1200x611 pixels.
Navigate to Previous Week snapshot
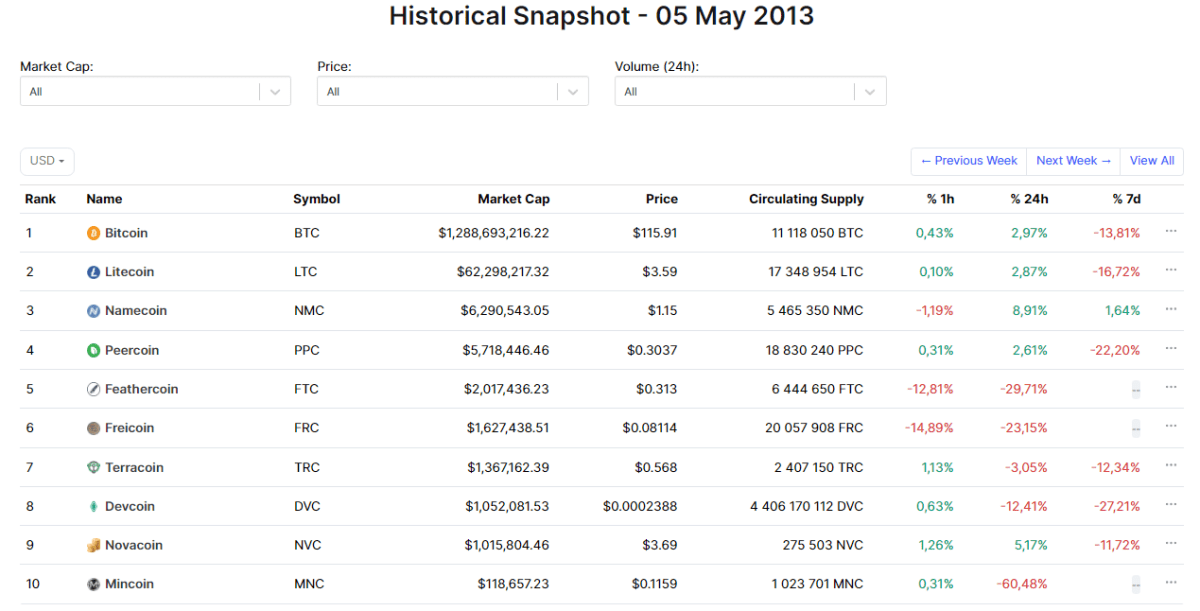click(967, 160)
